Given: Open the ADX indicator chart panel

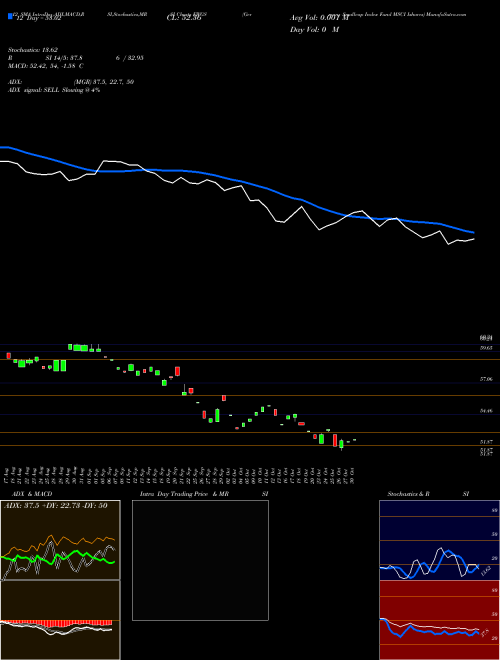Looking at the screenshot, I should click(x=60, y=540).
